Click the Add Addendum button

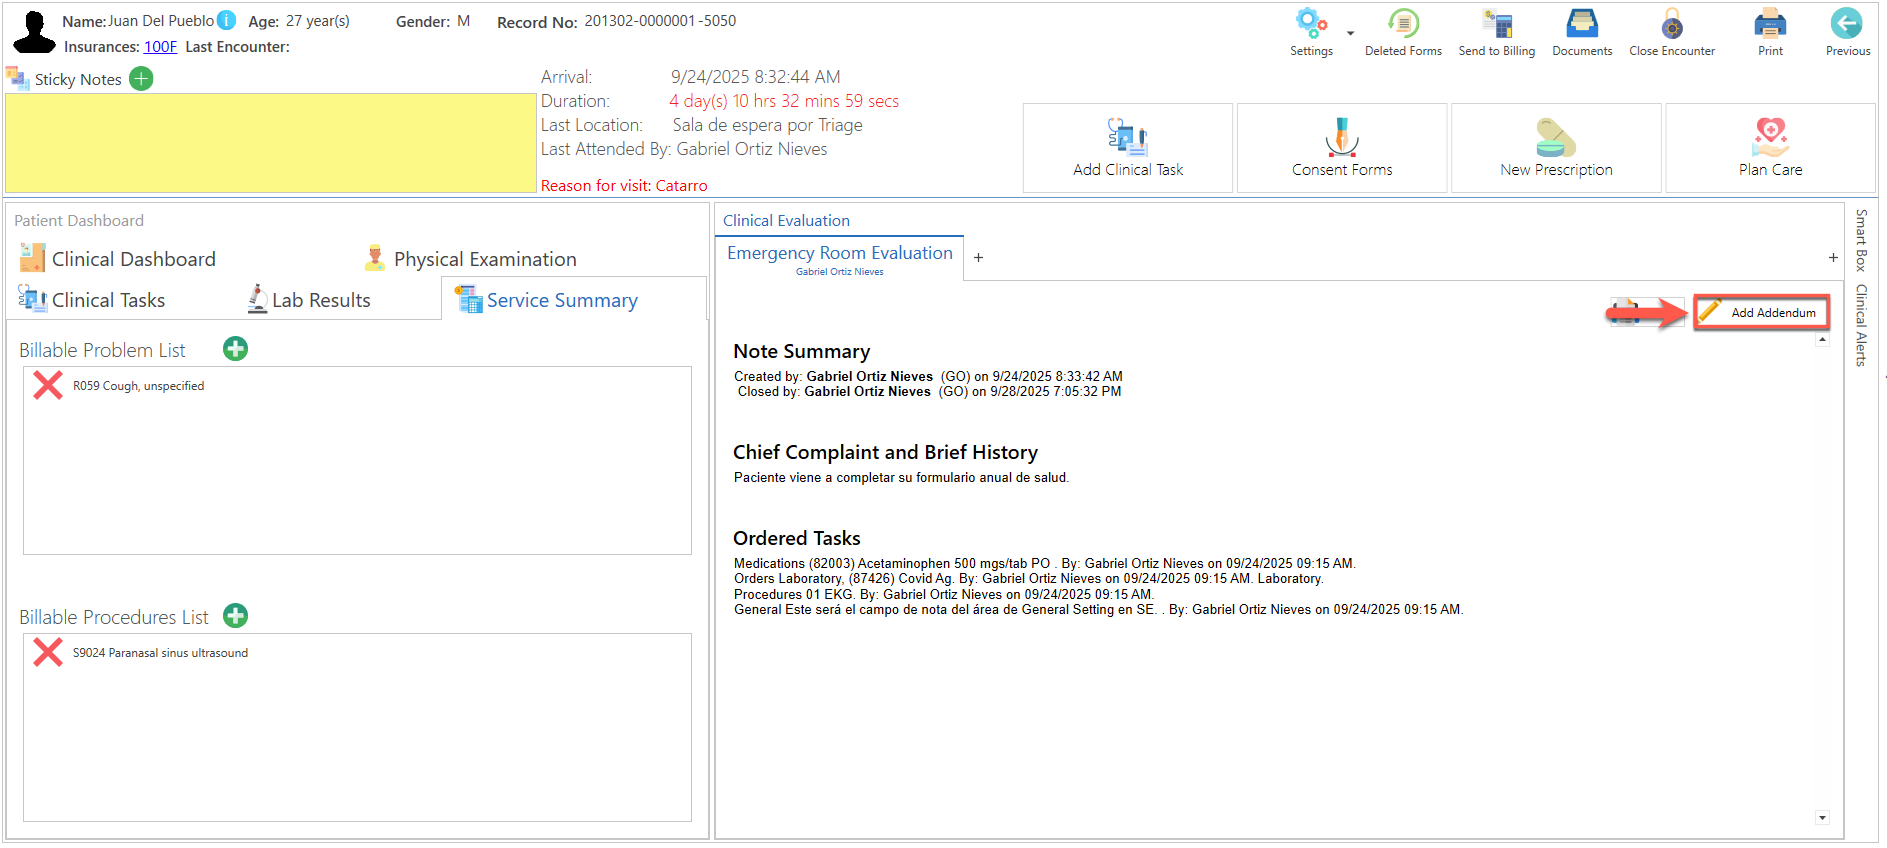1762,312
